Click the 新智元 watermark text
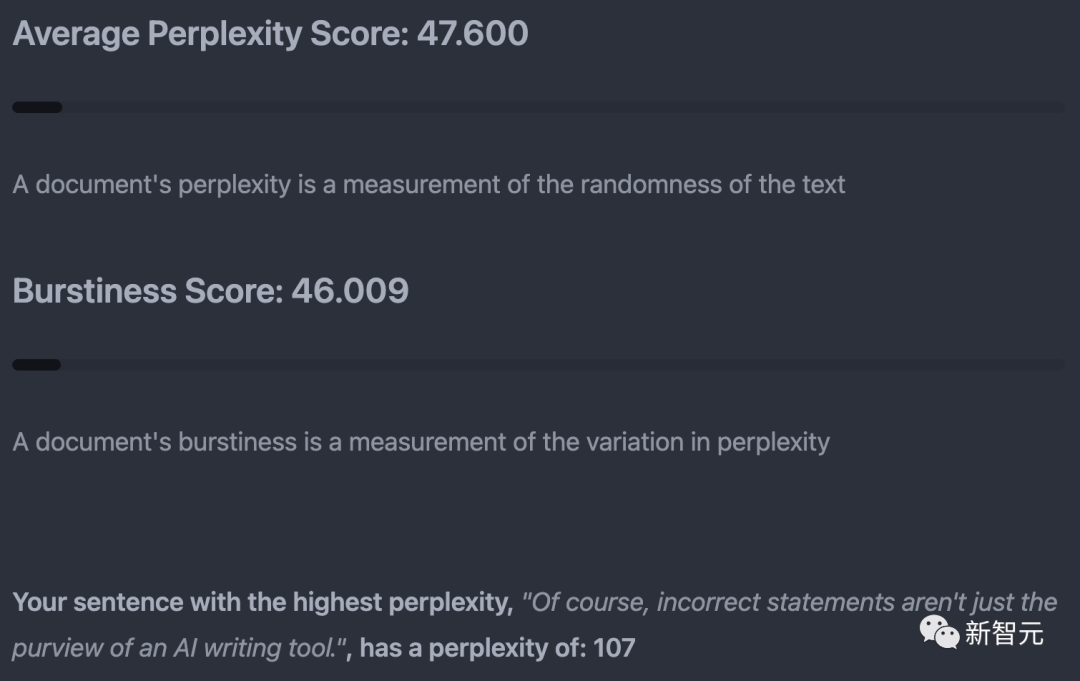The width and height of the screenshot is (1080, 681). [x=1004, y=633]
